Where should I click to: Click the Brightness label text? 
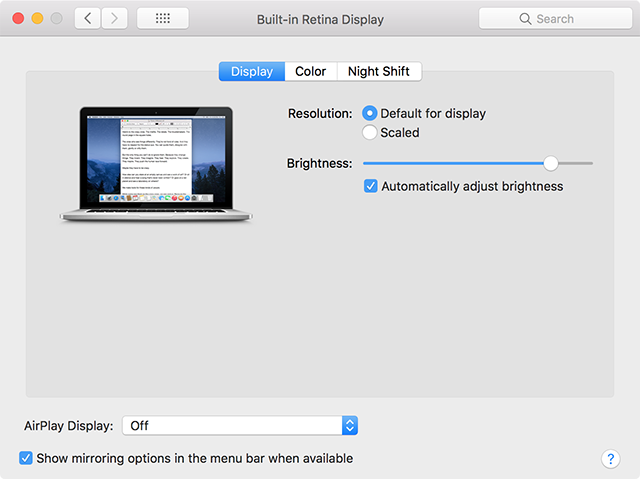[x=319, y=163]
